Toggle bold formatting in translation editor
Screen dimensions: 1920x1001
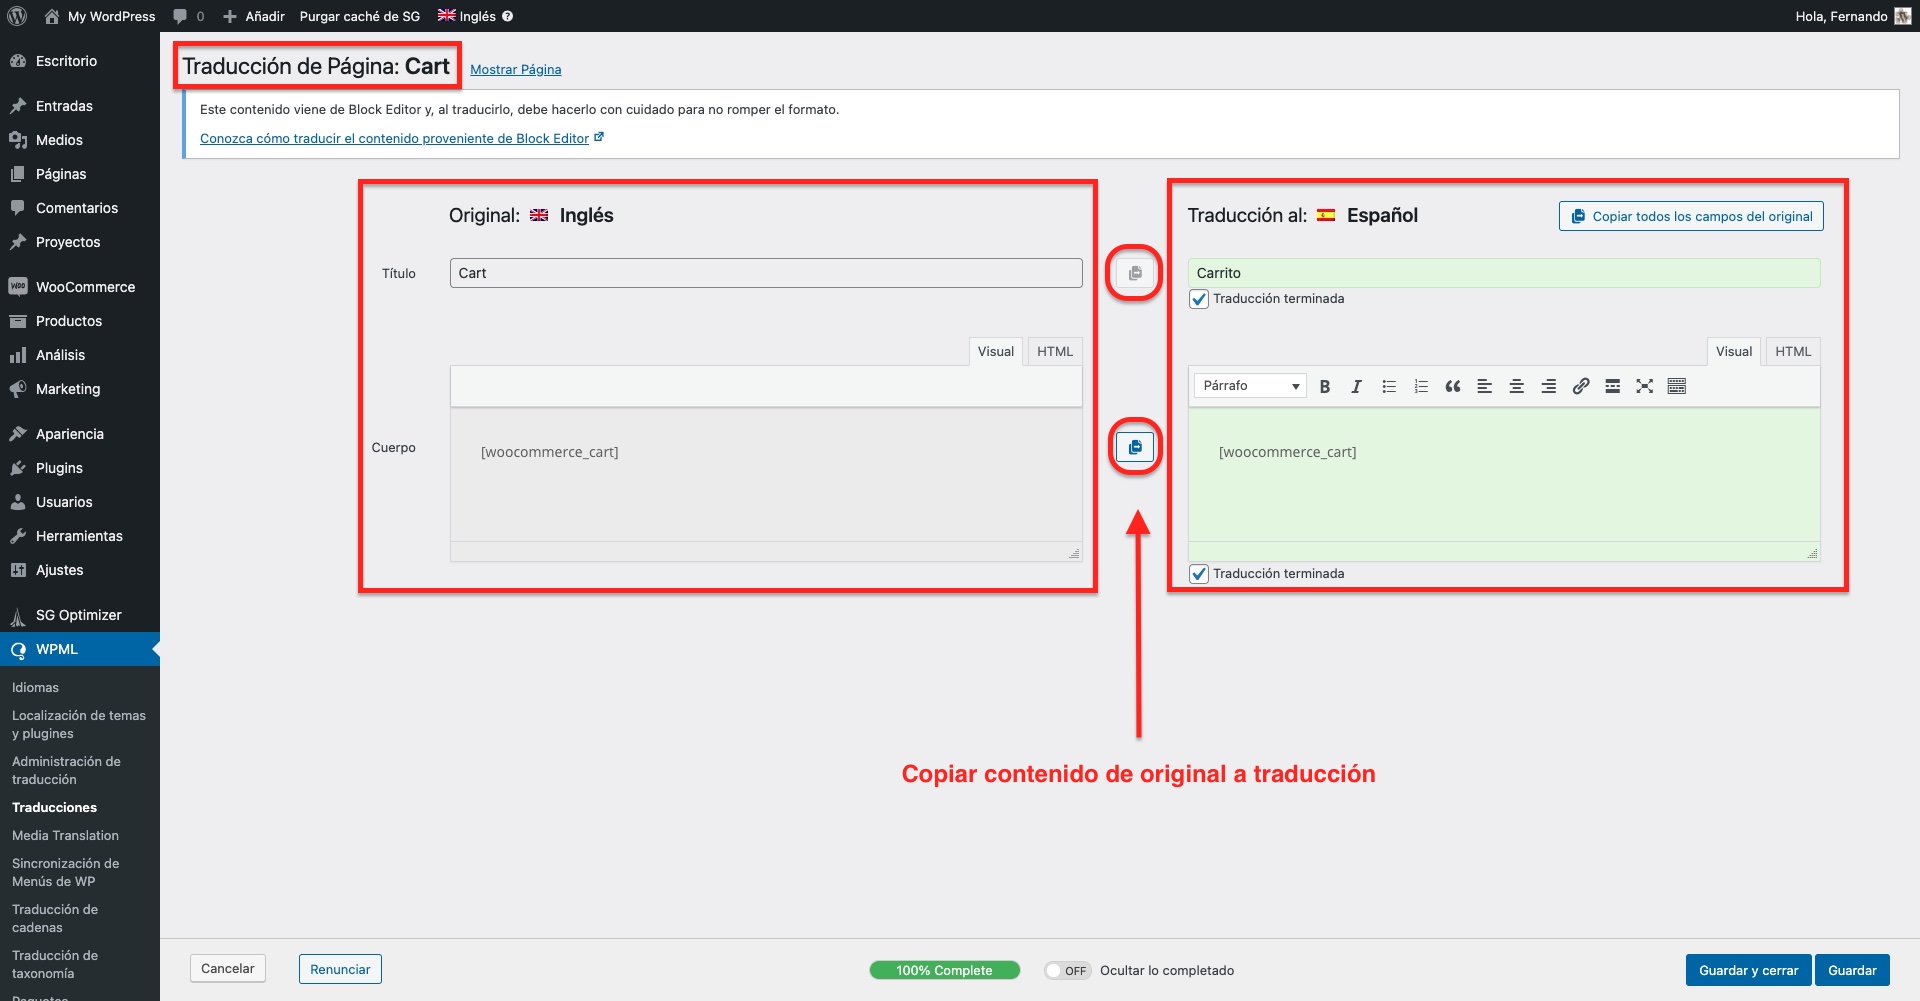pos(1324,386)
